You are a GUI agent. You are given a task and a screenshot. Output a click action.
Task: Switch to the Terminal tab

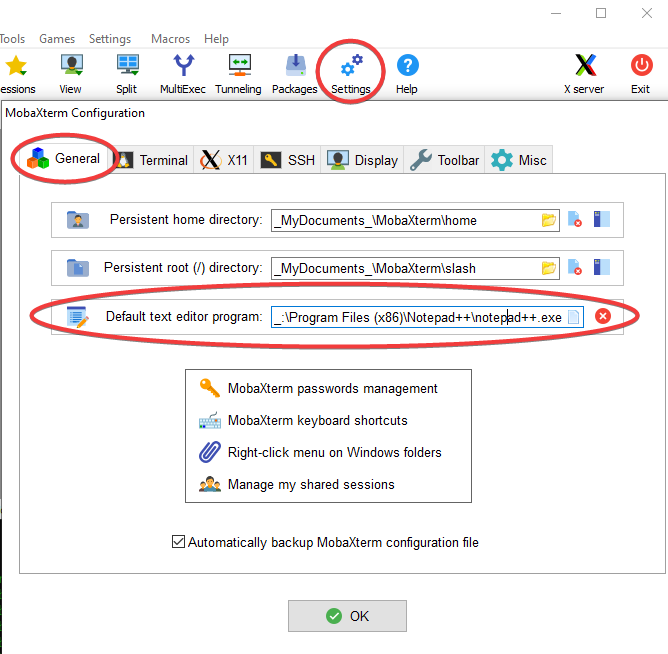pos(152,160)
